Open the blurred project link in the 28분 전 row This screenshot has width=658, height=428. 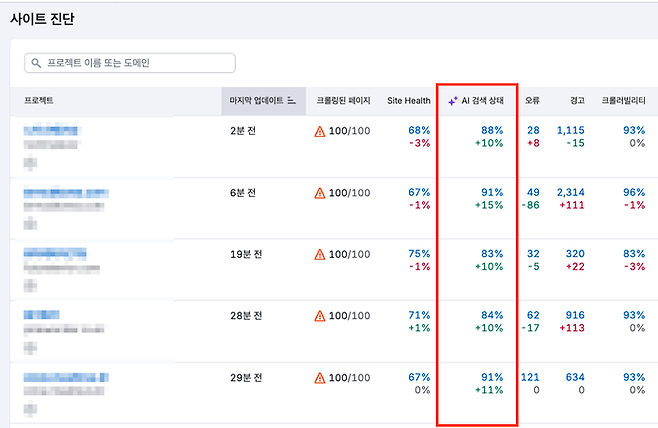pyautogui.click(x=42, y=315)
